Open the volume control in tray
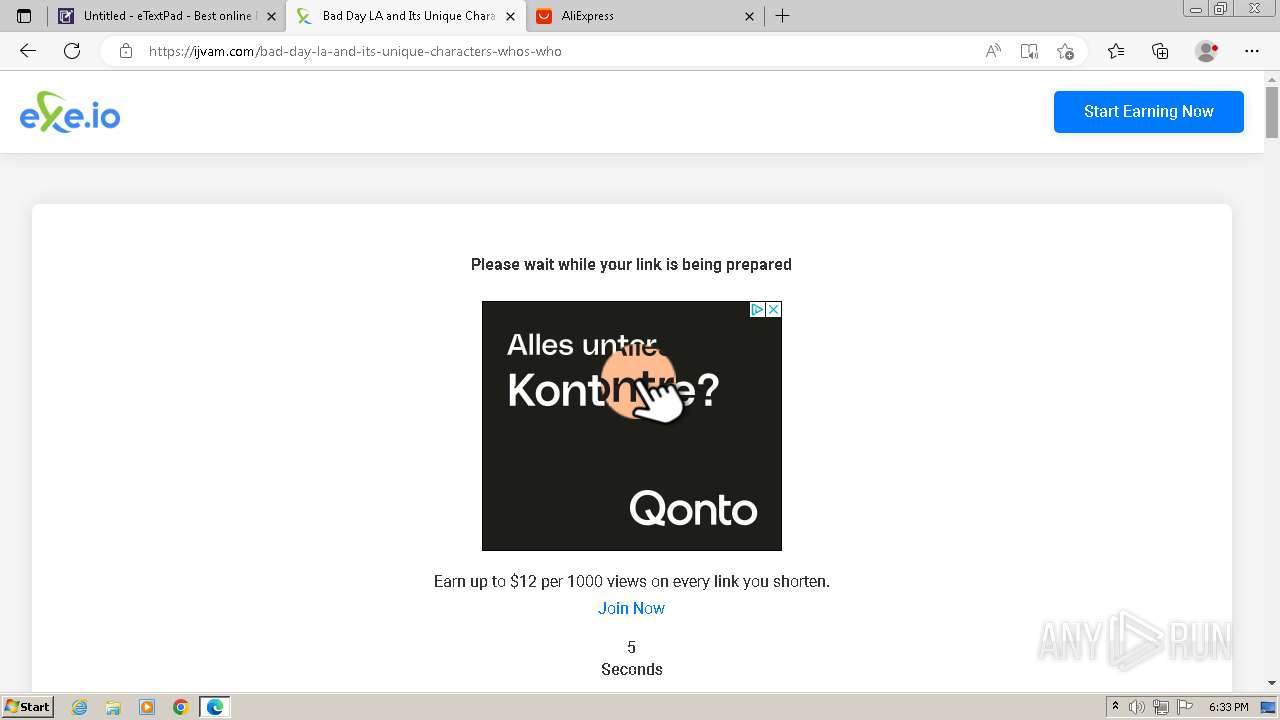1280x720 pixels. [1137, 707]
